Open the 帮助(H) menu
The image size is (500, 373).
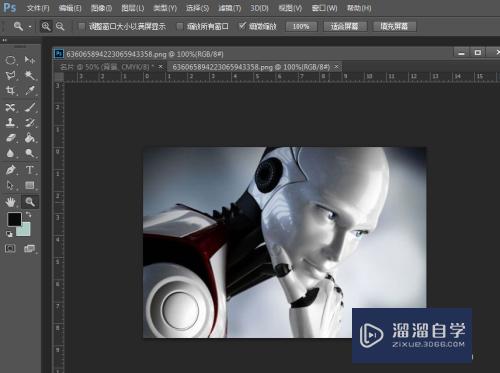point(359,8)
